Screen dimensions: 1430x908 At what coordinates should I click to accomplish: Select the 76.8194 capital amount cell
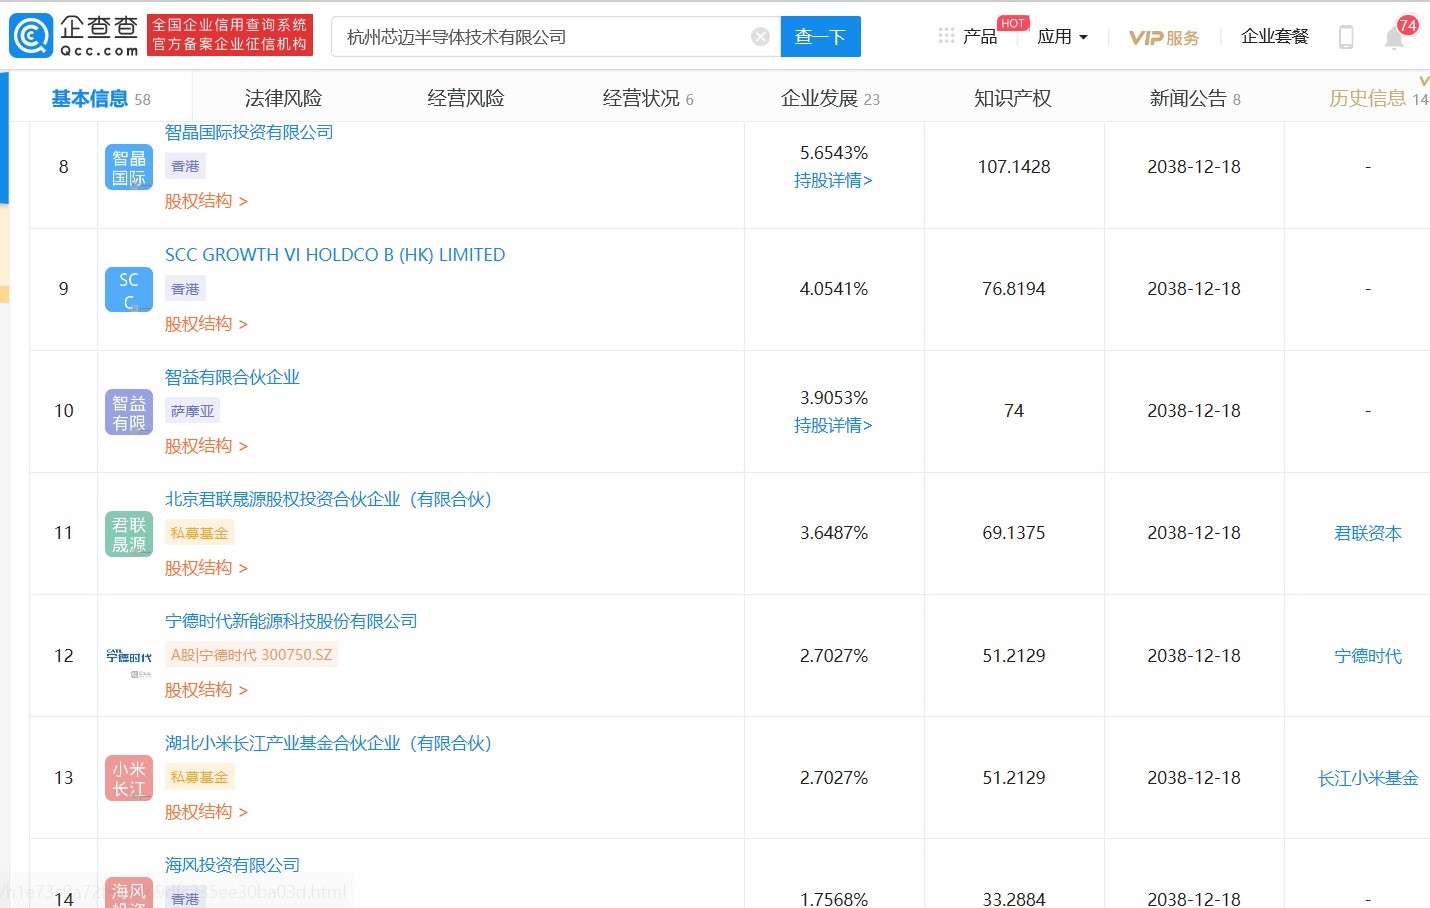pos(1014,289)
